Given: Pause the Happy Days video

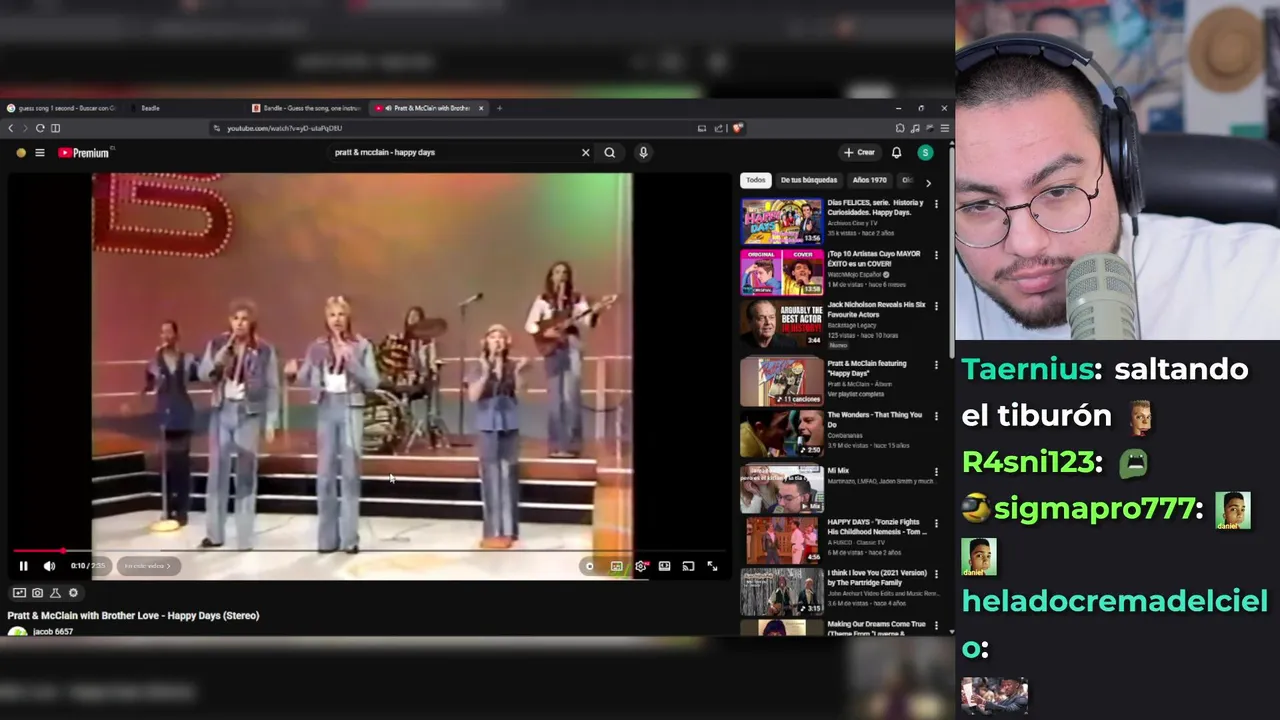Looking at the screenshot, I should (23, 566).
